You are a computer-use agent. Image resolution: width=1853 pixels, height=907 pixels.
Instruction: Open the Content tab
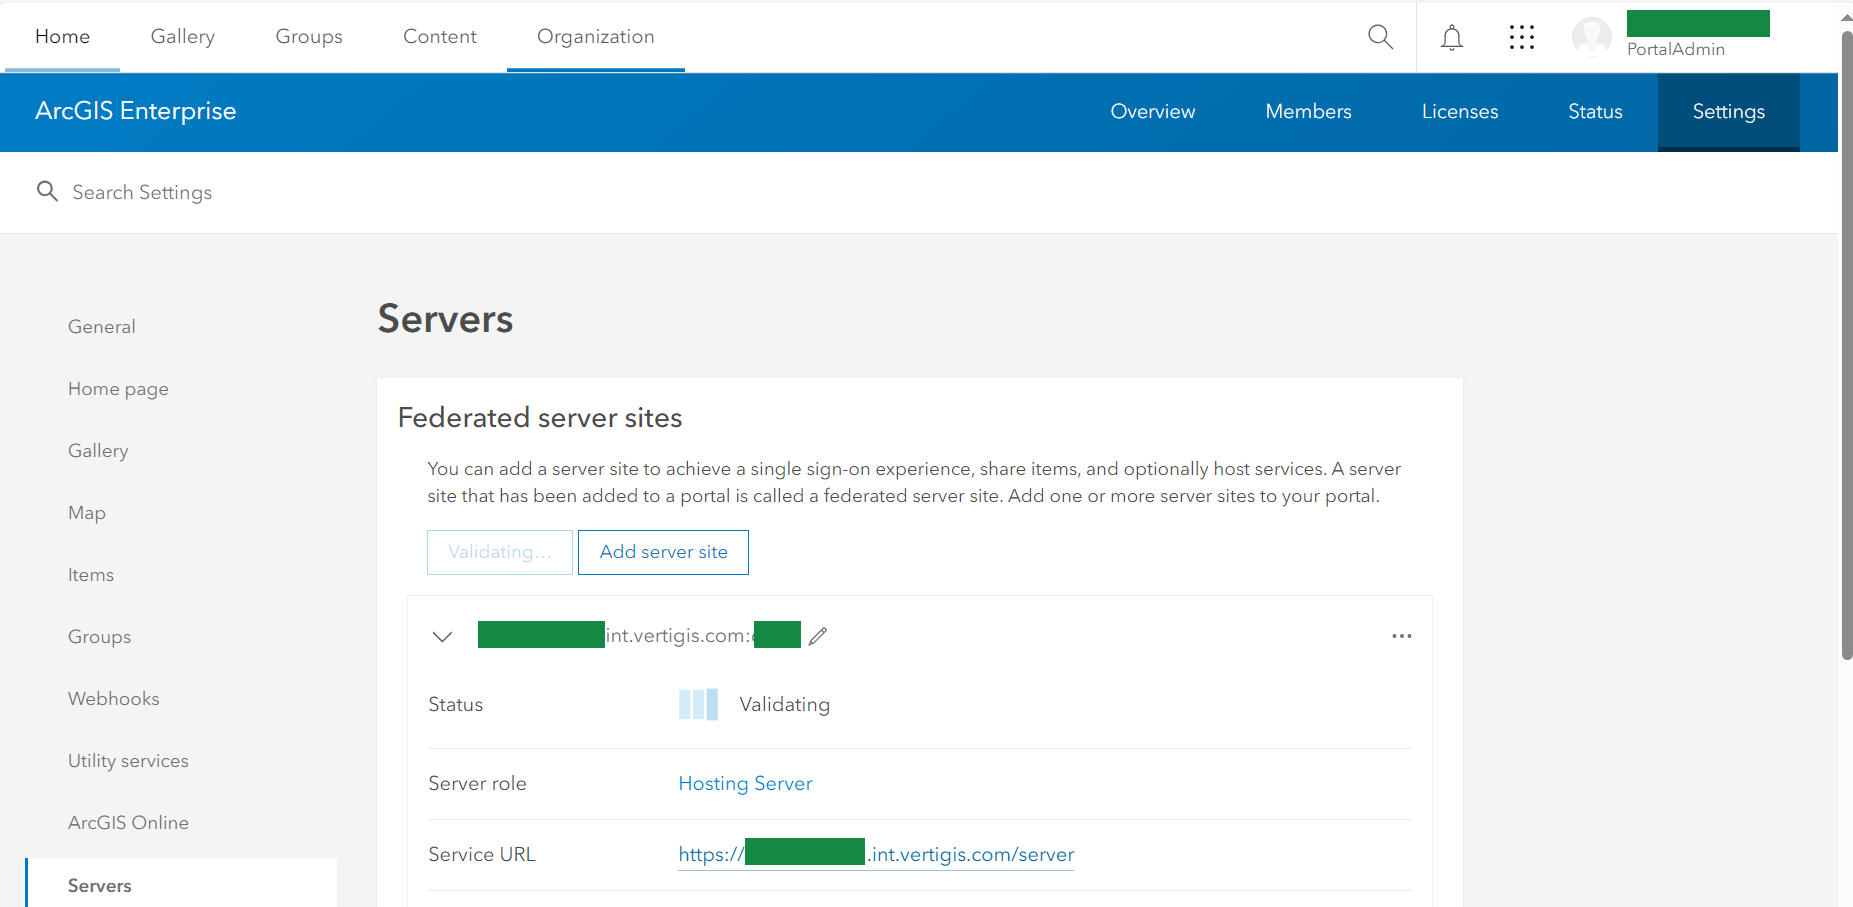(440, 36)
